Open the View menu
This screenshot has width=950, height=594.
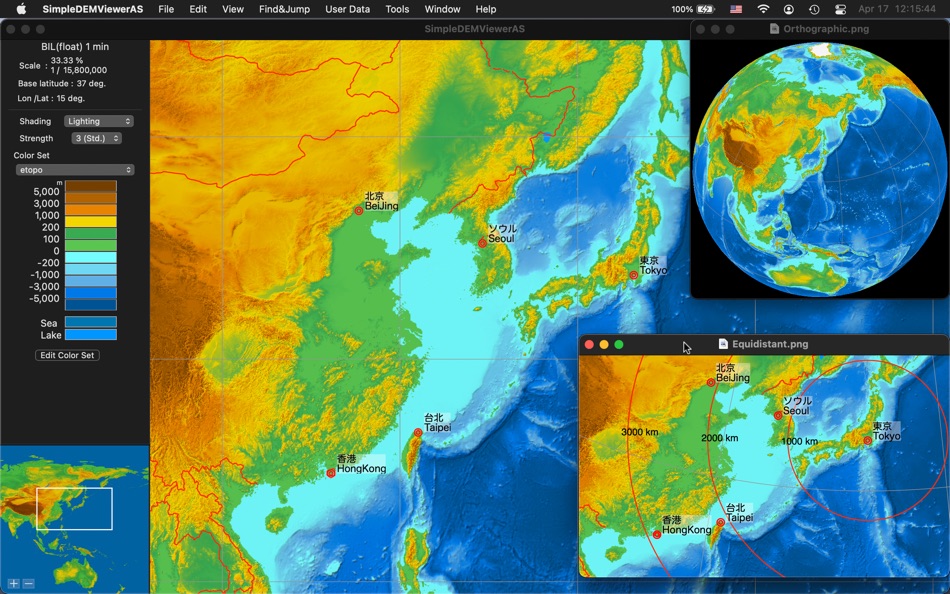233,9
